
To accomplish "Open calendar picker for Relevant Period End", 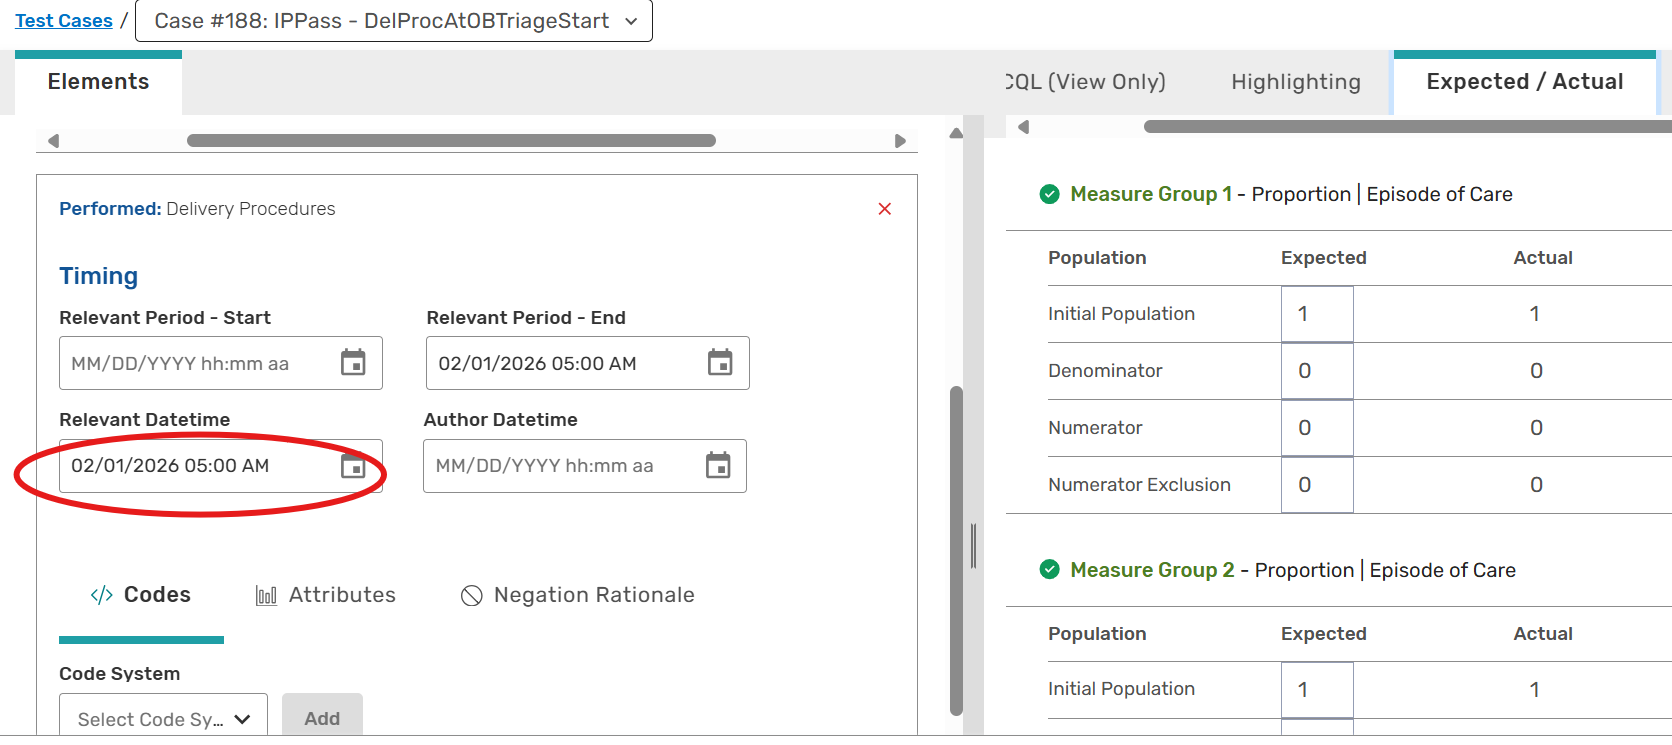I will [720, 363].
